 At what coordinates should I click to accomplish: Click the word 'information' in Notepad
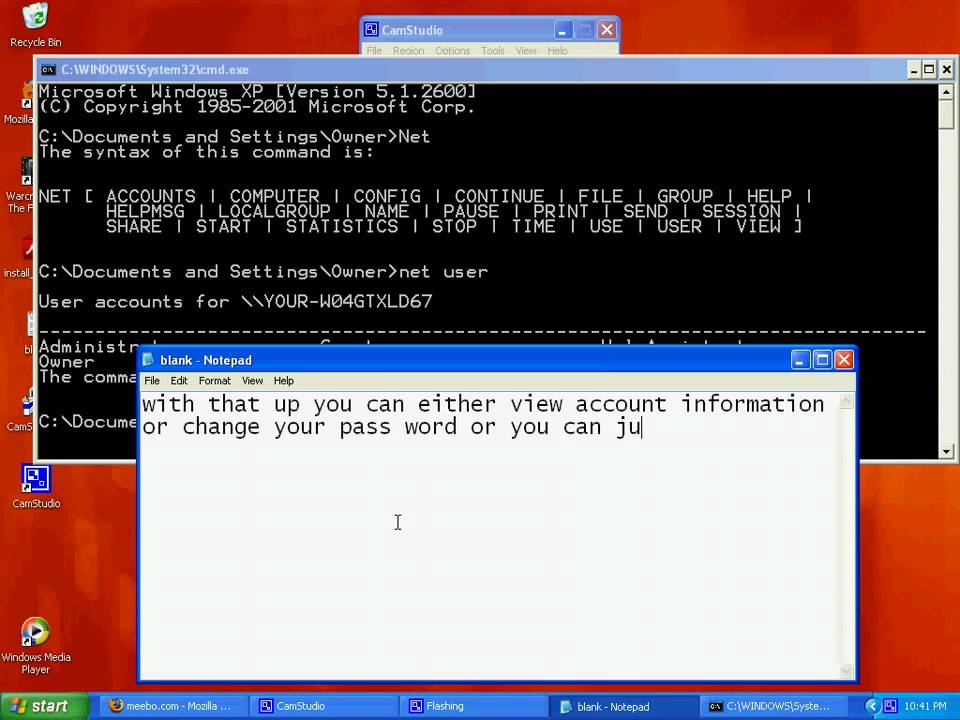click(x=752, y=404)
